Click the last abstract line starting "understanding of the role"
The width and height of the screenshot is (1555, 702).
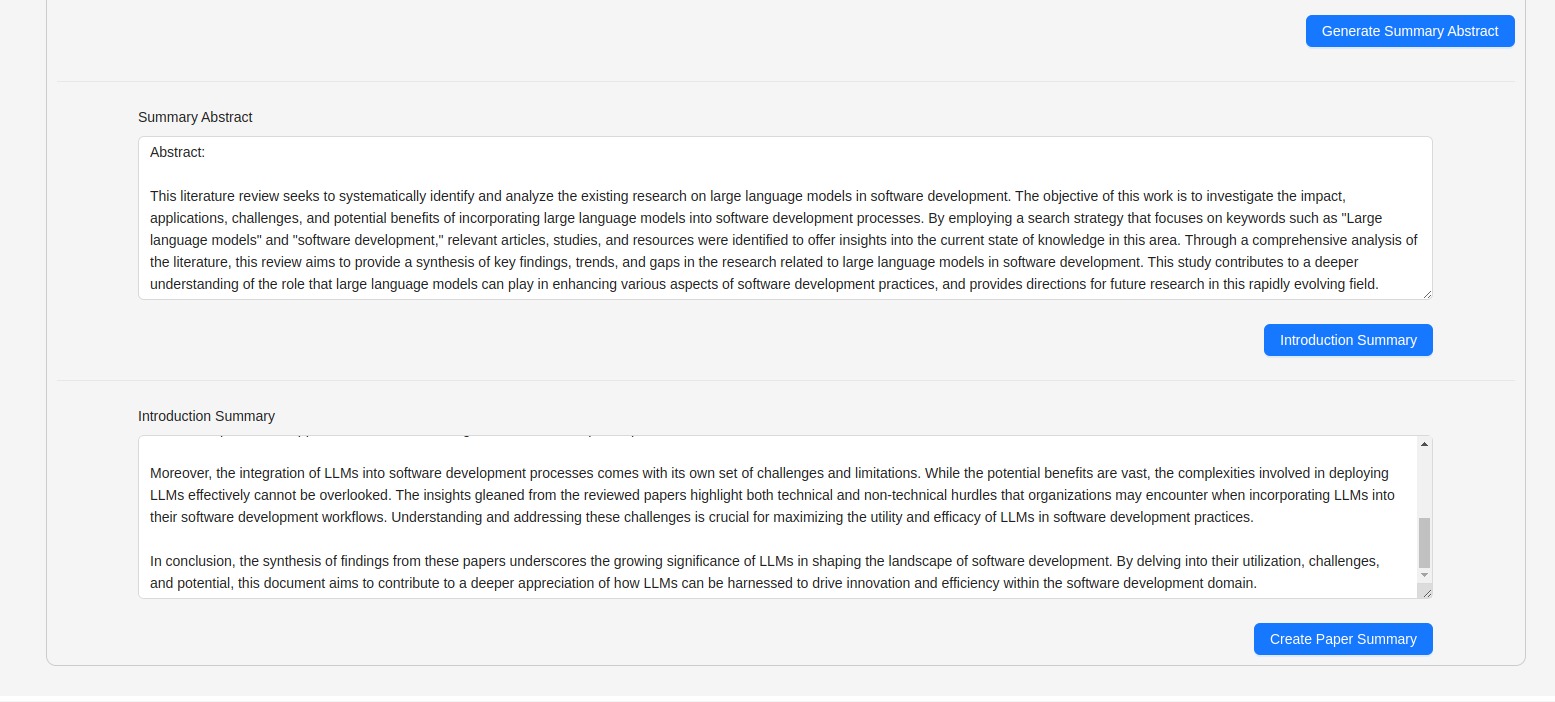600,284
